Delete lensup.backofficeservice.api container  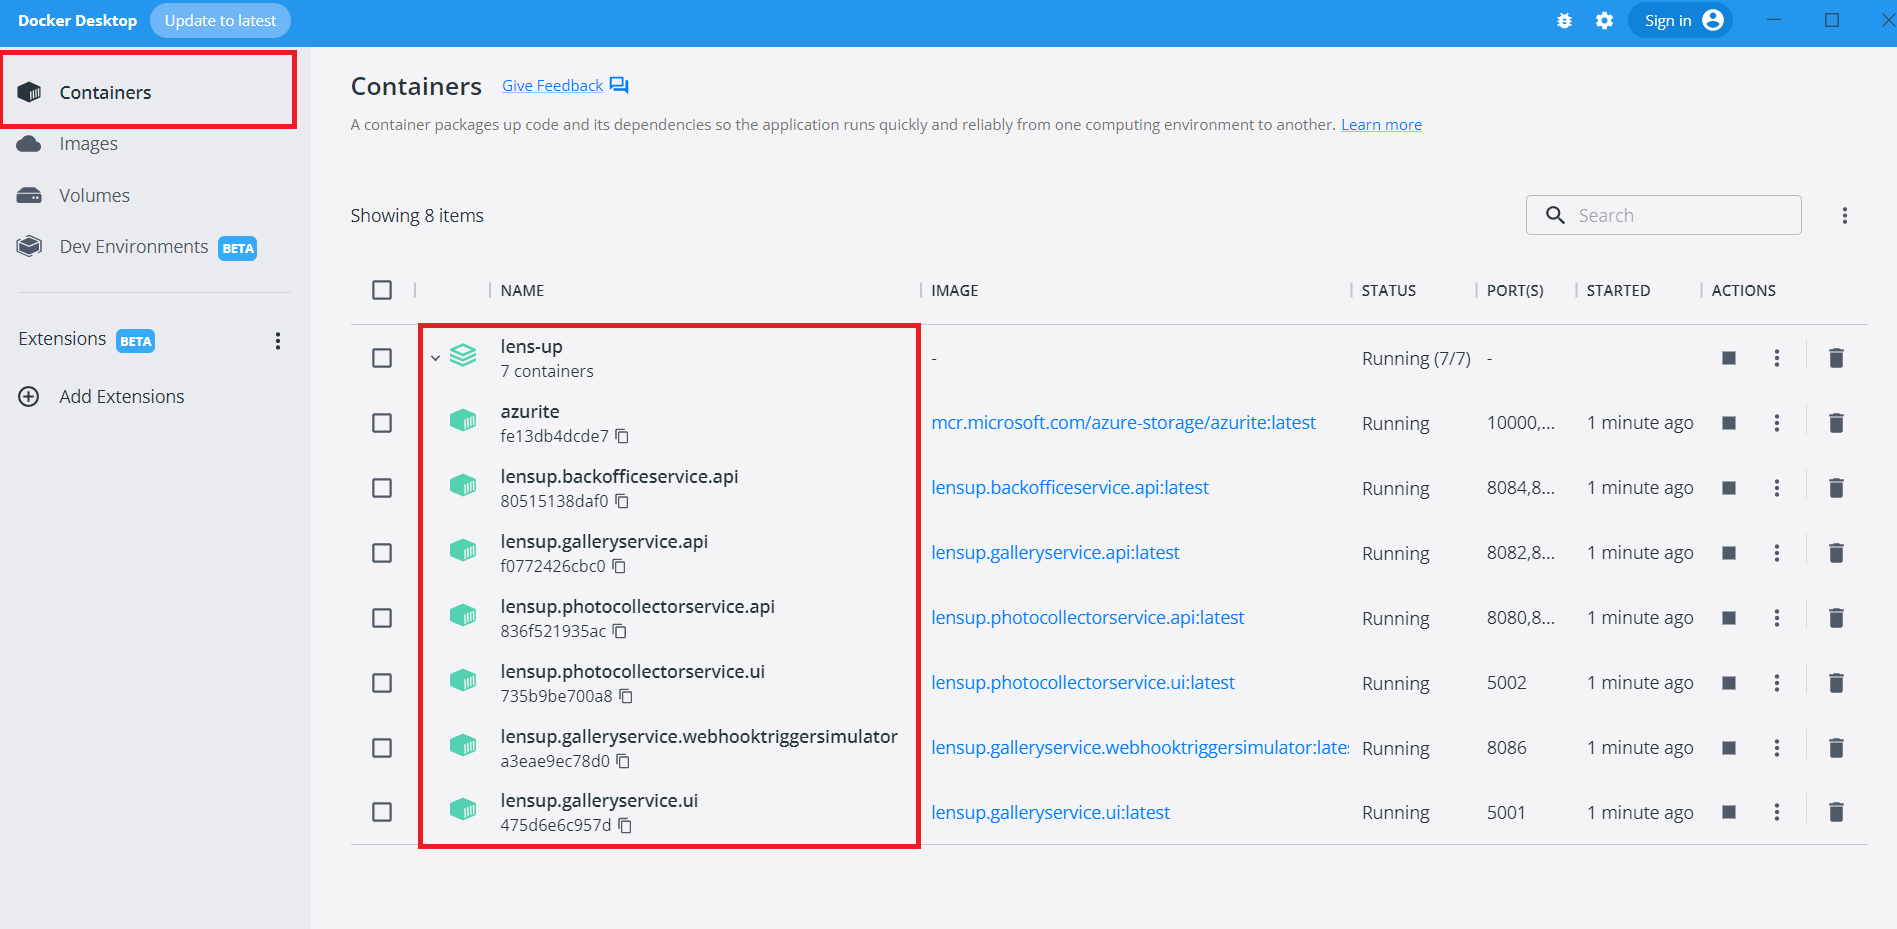click(x=1836, y=488)
